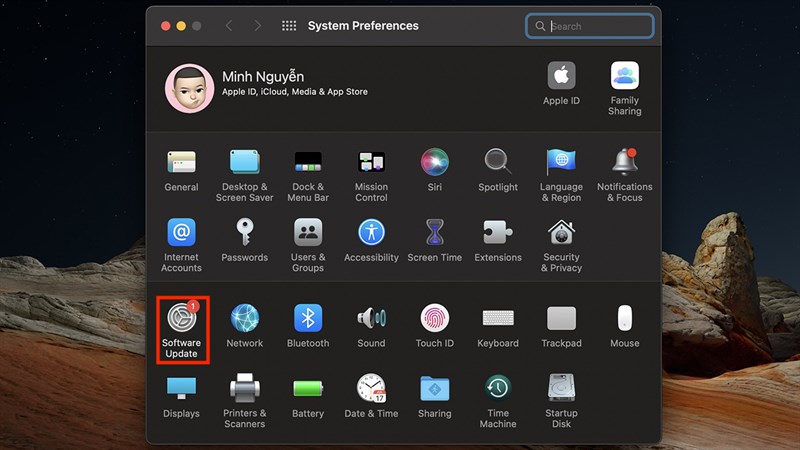The height and width of the screenshot is (450, 800).
Task: Click the Minh Nguyễn profile avatar
Action: [189, 88]
